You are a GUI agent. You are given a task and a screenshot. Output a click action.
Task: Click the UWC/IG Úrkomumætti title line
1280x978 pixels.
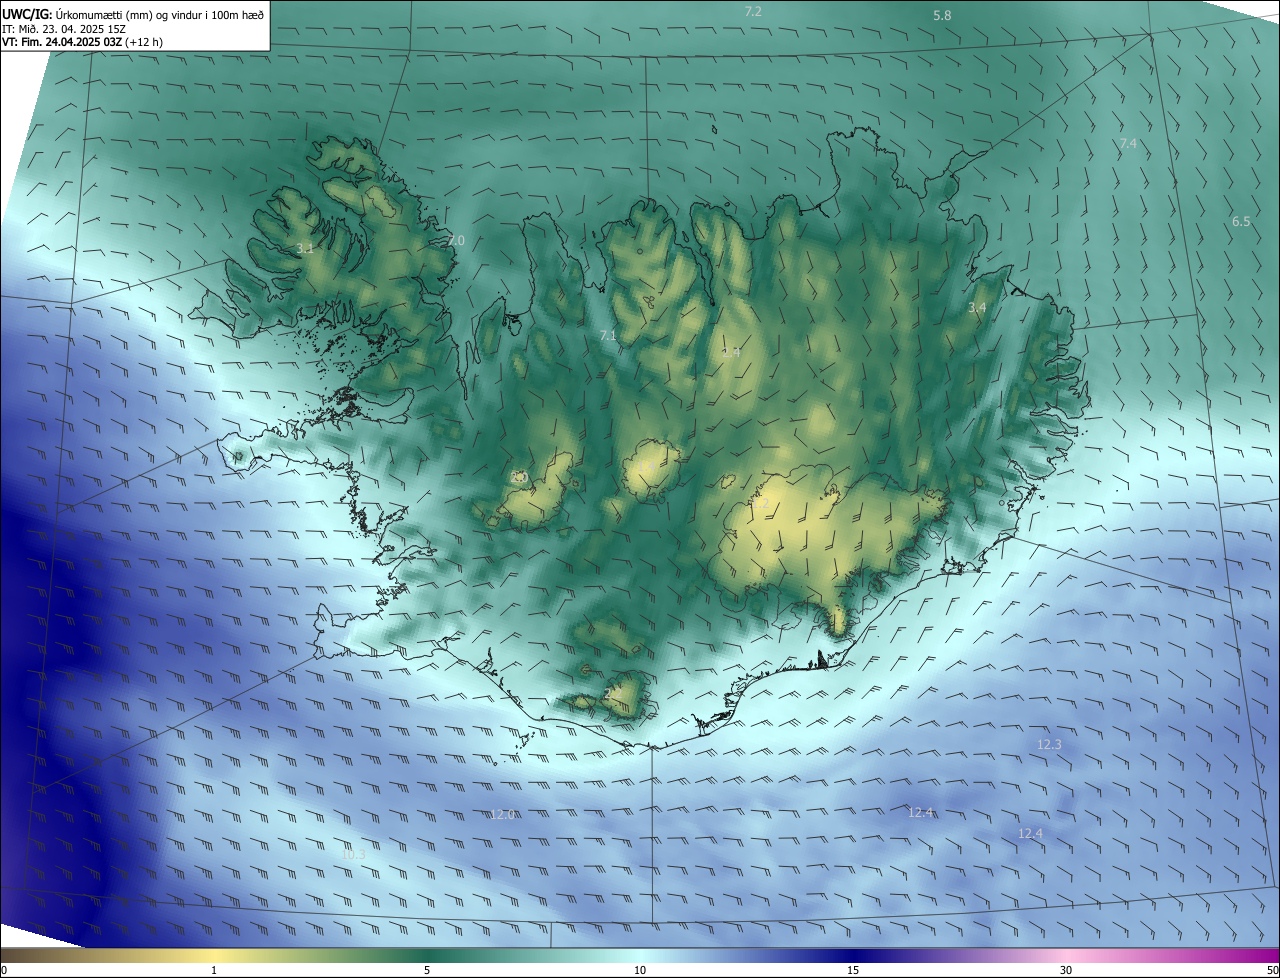(x=133, y=13)
